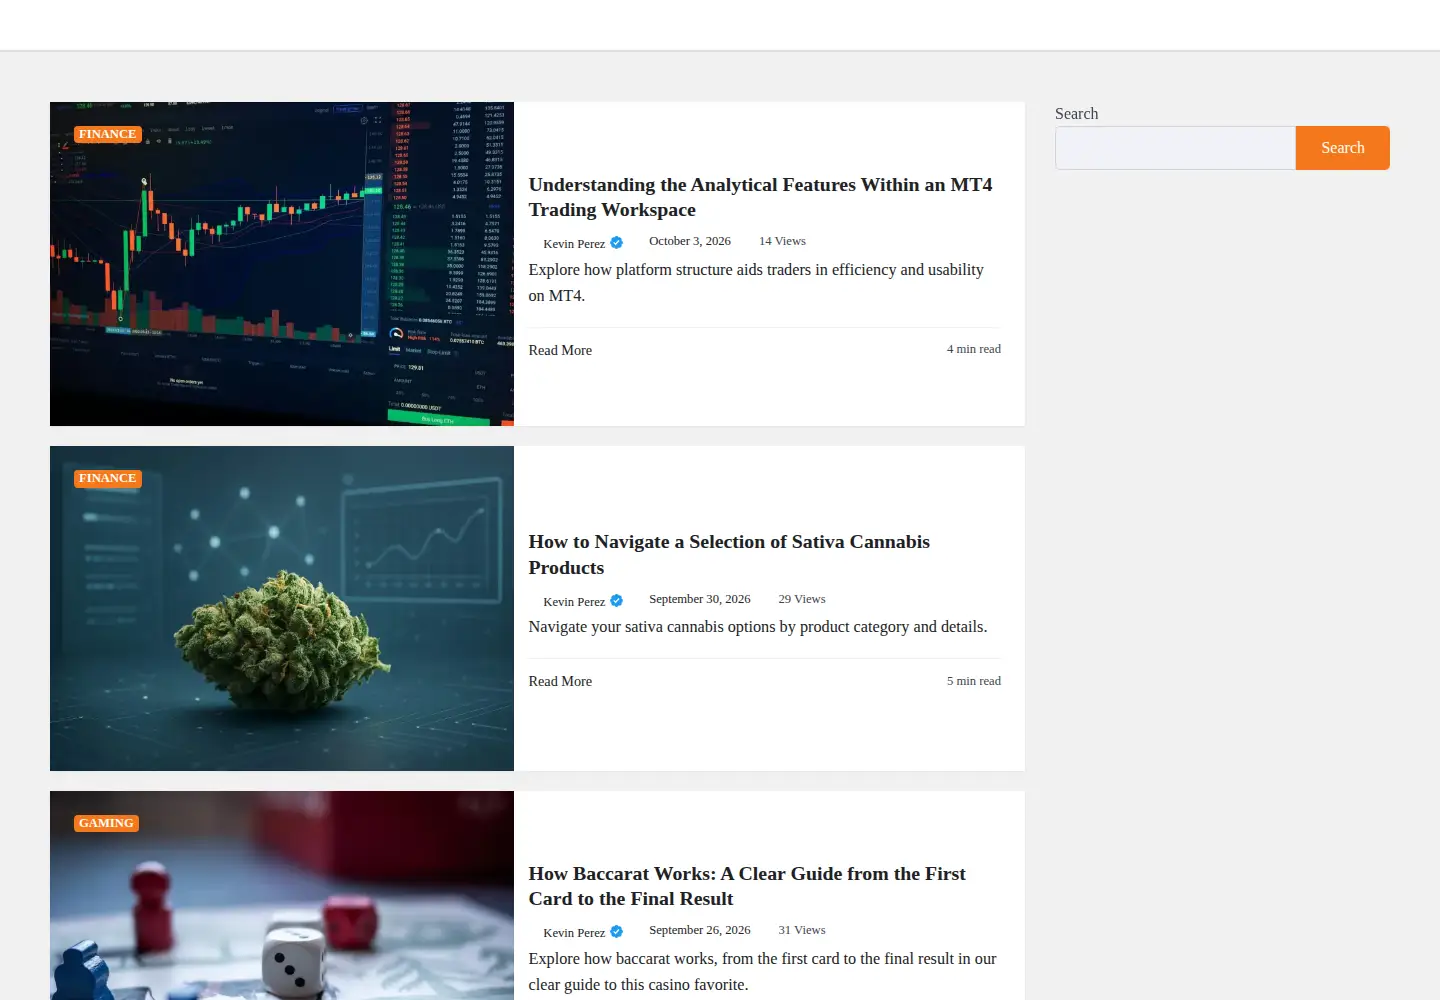Click verified badge beside MT4 article author
Viewport: 1440px width, 1000px height.
(x=617, y=242)
